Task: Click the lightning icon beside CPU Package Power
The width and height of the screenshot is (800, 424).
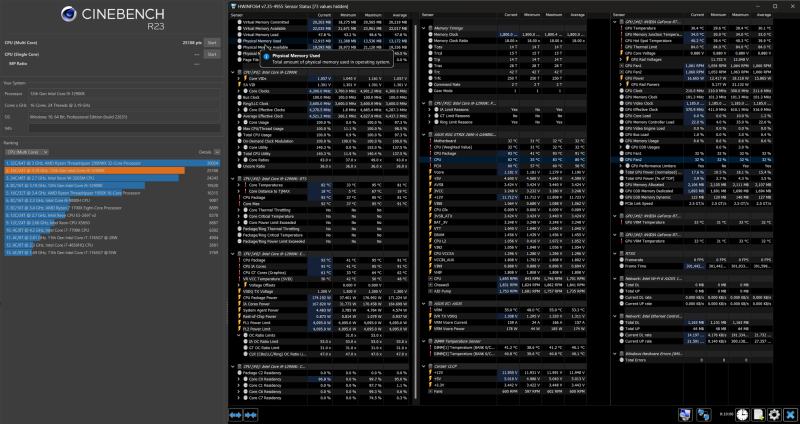Action: (239, 297)
